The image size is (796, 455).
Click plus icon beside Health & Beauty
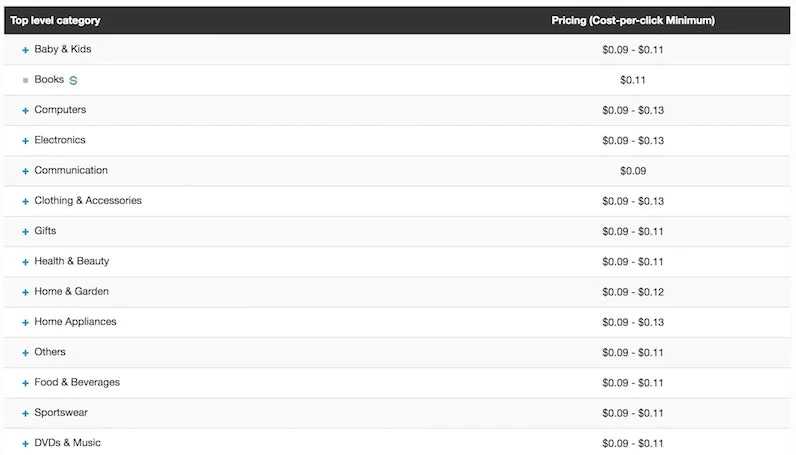(25, 262)
